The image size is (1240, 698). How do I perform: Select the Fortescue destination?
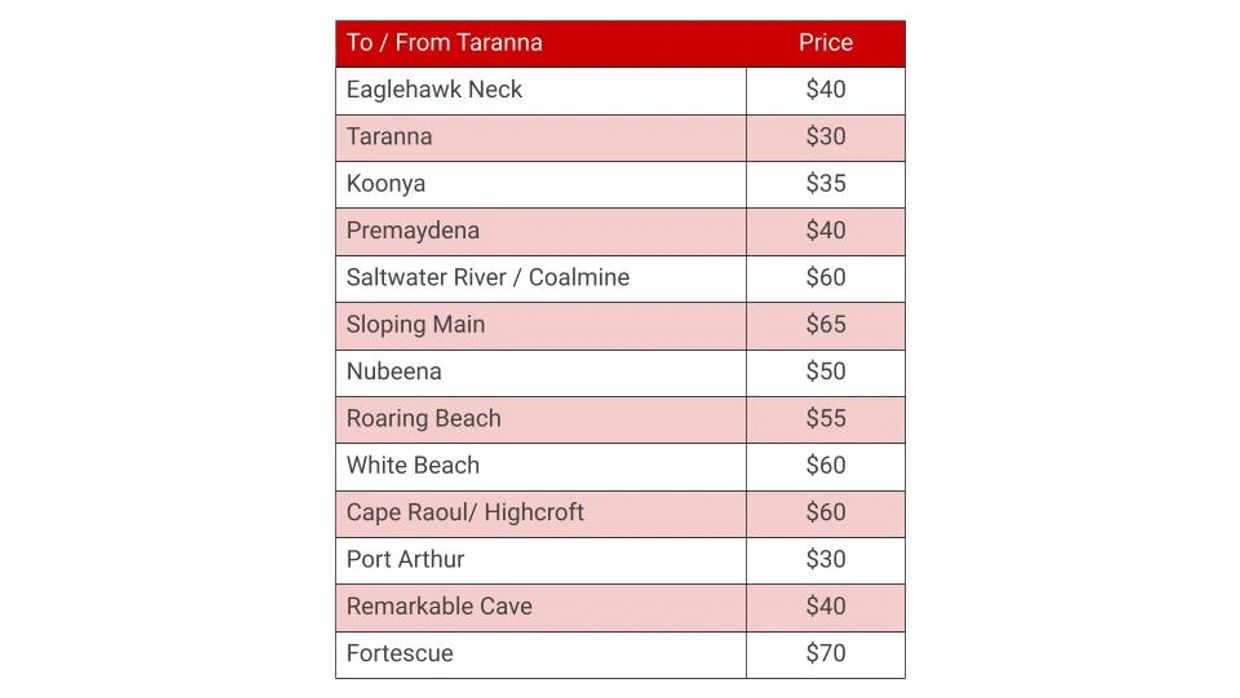400,654
